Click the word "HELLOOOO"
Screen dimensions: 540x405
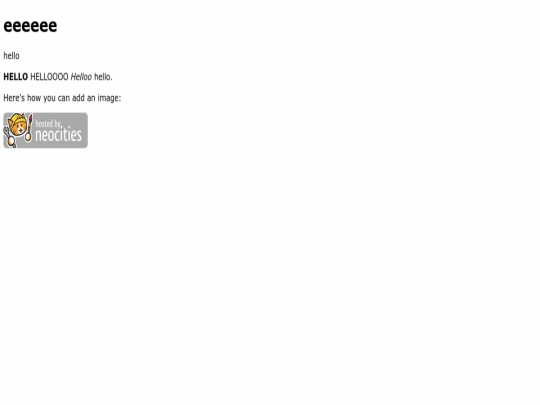49,77
